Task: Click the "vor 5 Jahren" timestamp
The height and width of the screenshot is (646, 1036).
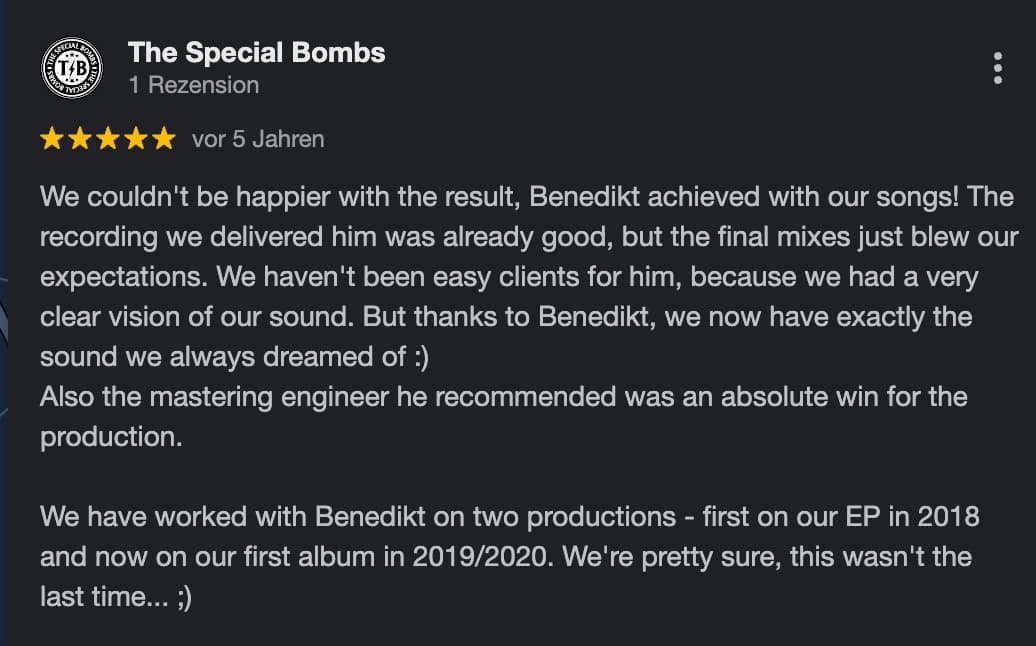Action: pos(258,139)
